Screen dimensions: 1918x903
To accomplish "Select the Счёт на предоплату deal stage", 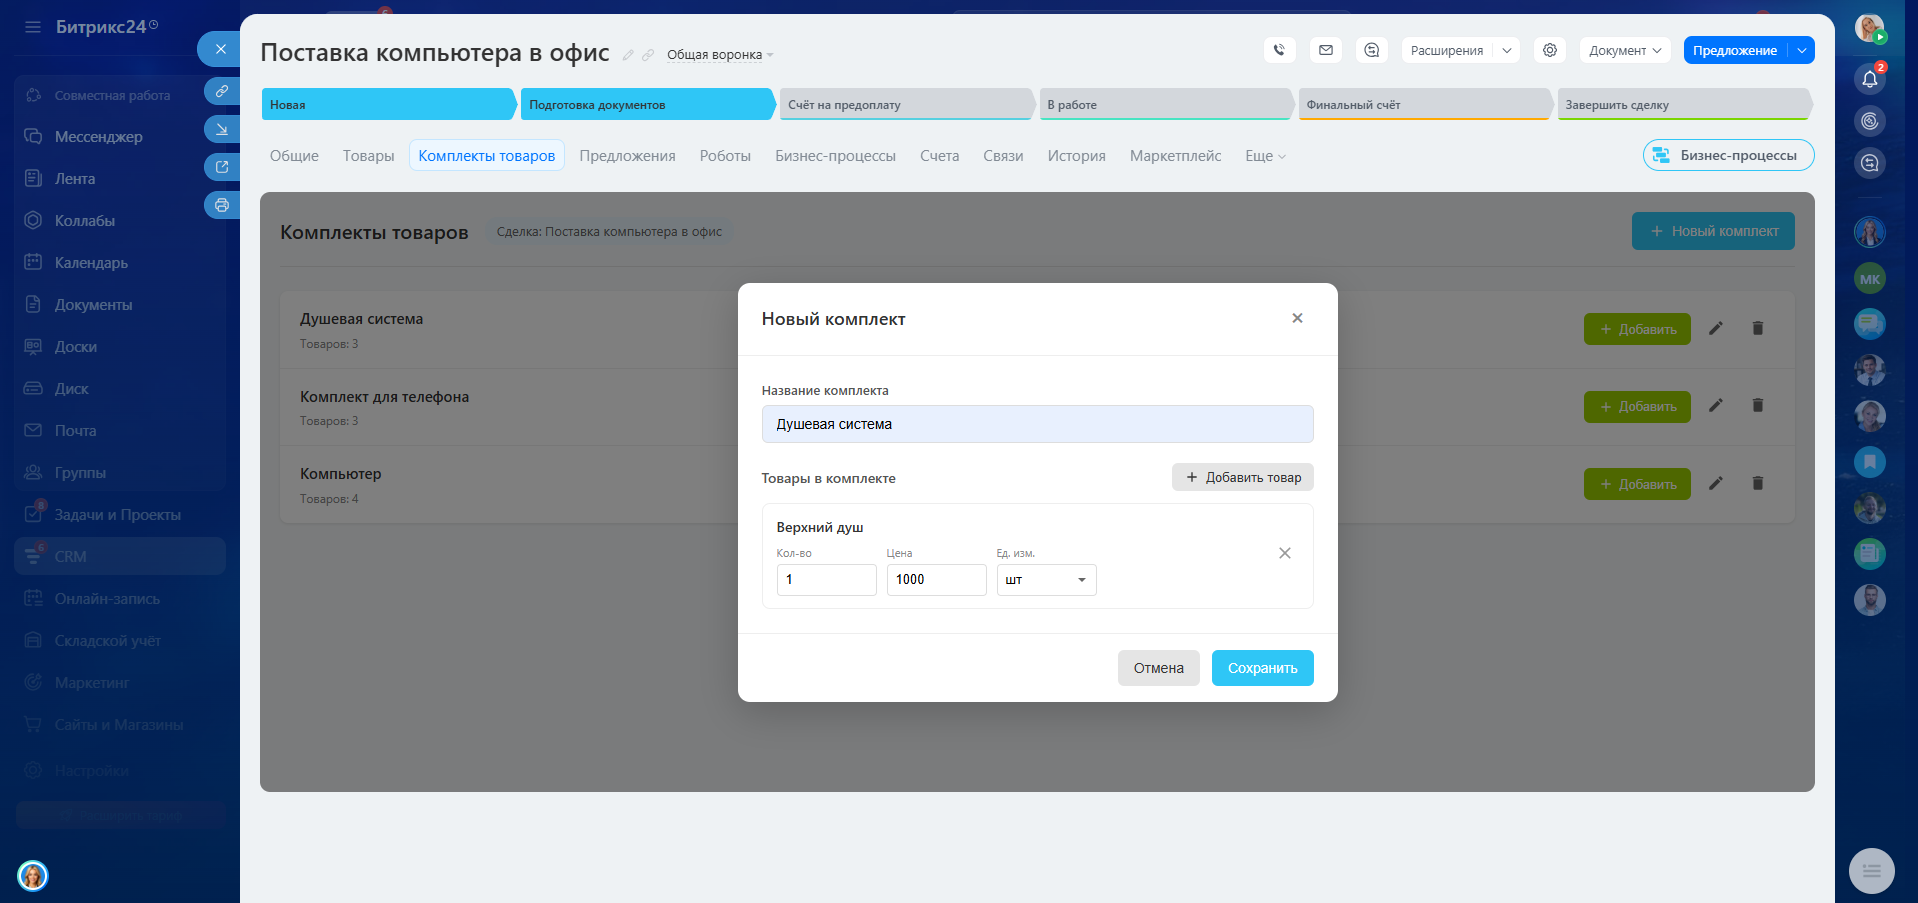I will (904, 105).
